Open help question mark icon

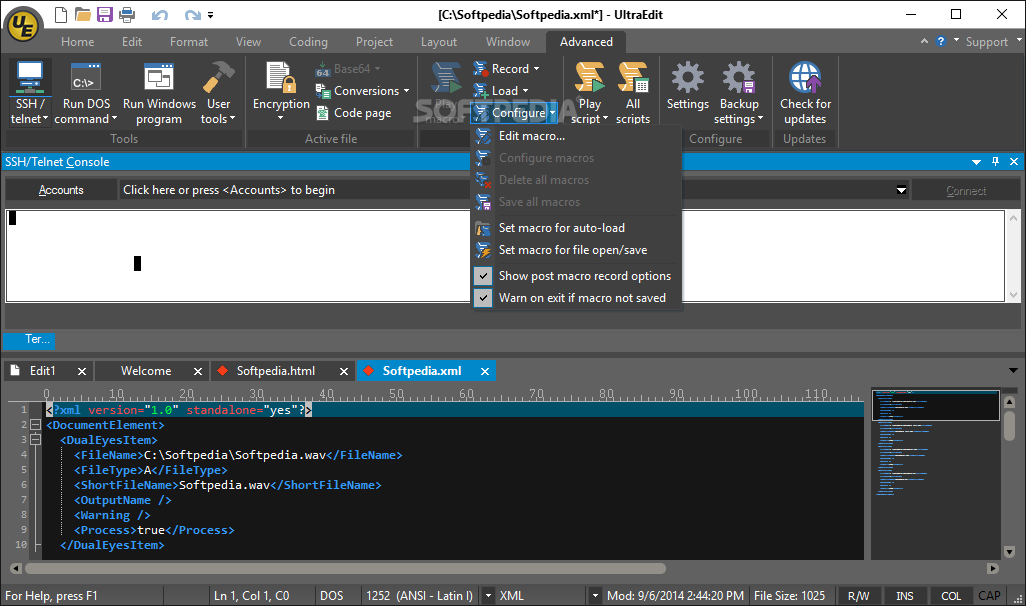[941, 41]
